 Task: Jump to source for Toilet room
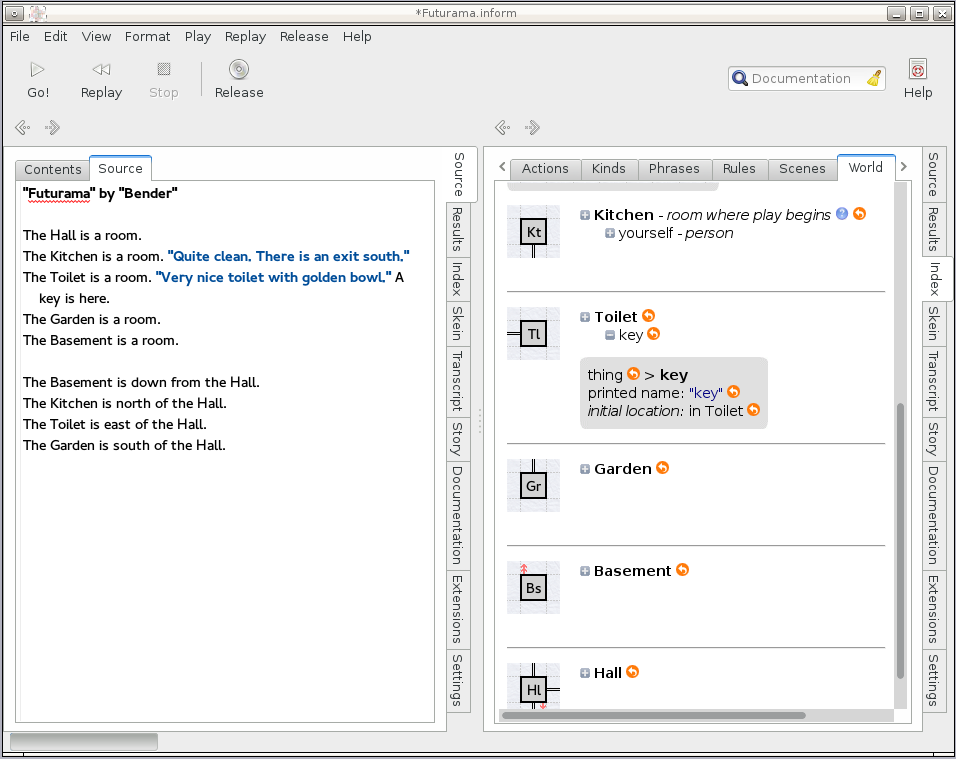click(649, 316)
